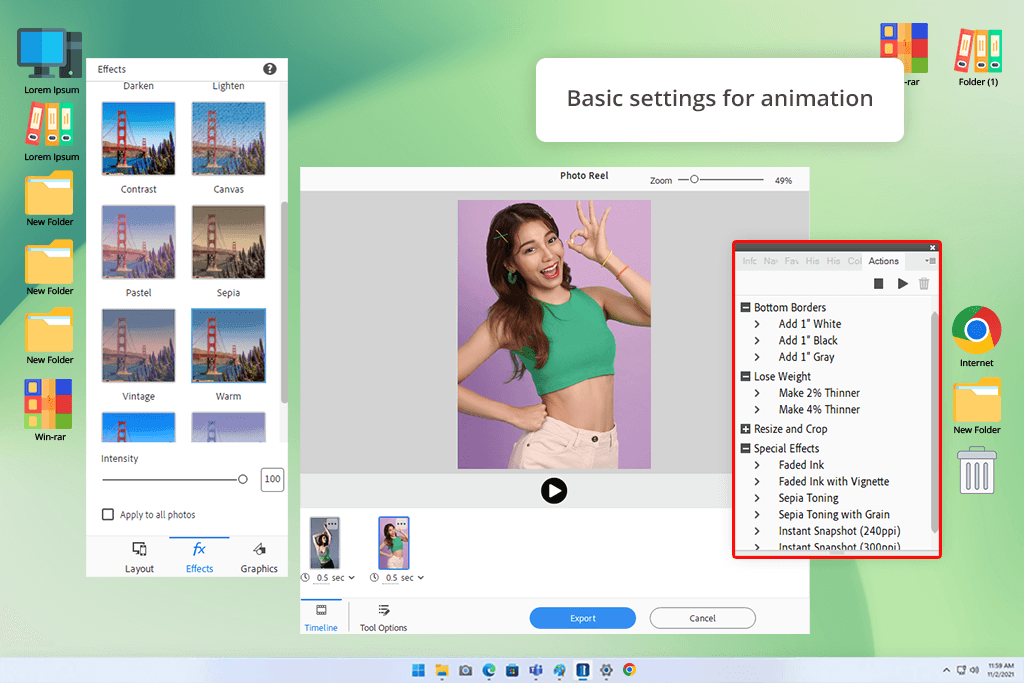
Task: Delete action using the trash icon
Action: pyautogui.click(x=924, y=284)
